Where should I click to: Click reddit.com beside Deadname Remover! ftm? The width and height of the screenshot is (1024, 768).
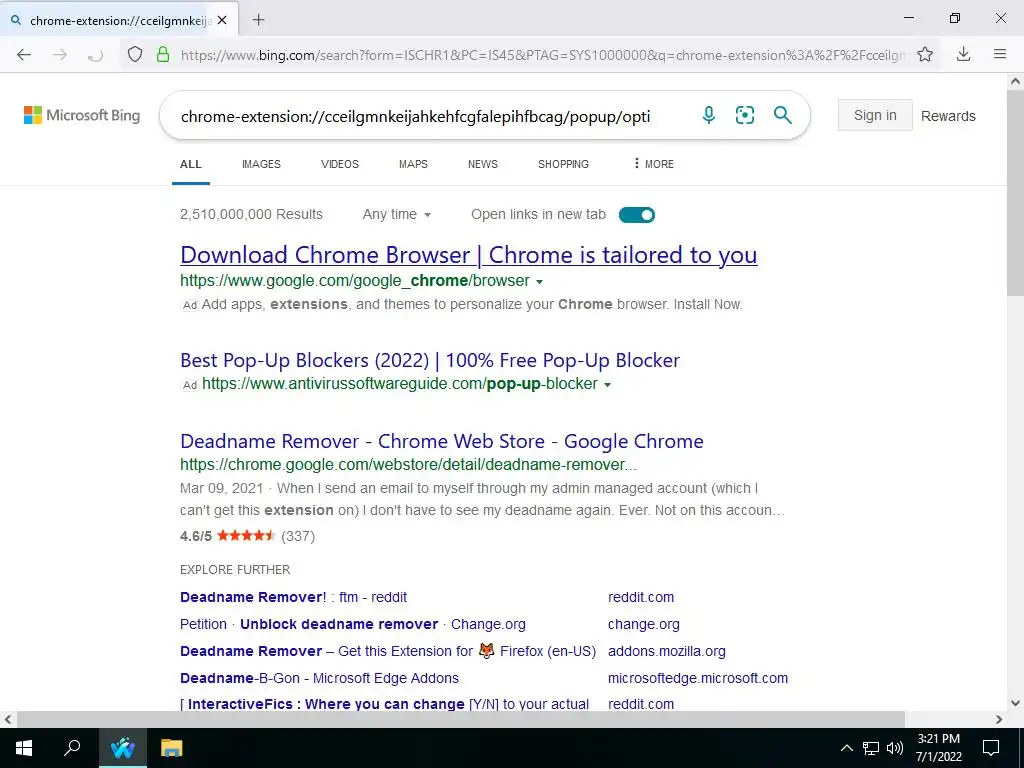(641, 597)
